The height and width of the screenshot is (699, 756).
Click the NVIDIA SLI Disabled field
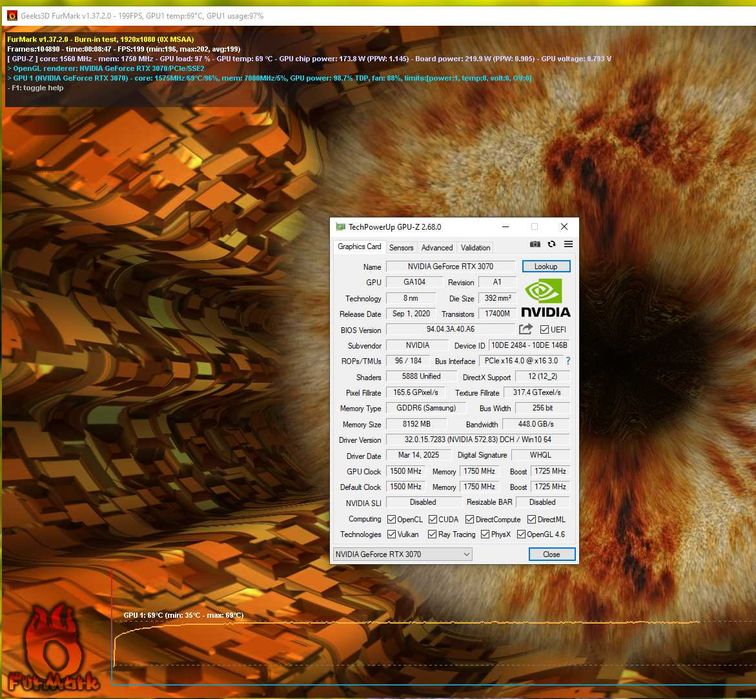coord(423,502)
